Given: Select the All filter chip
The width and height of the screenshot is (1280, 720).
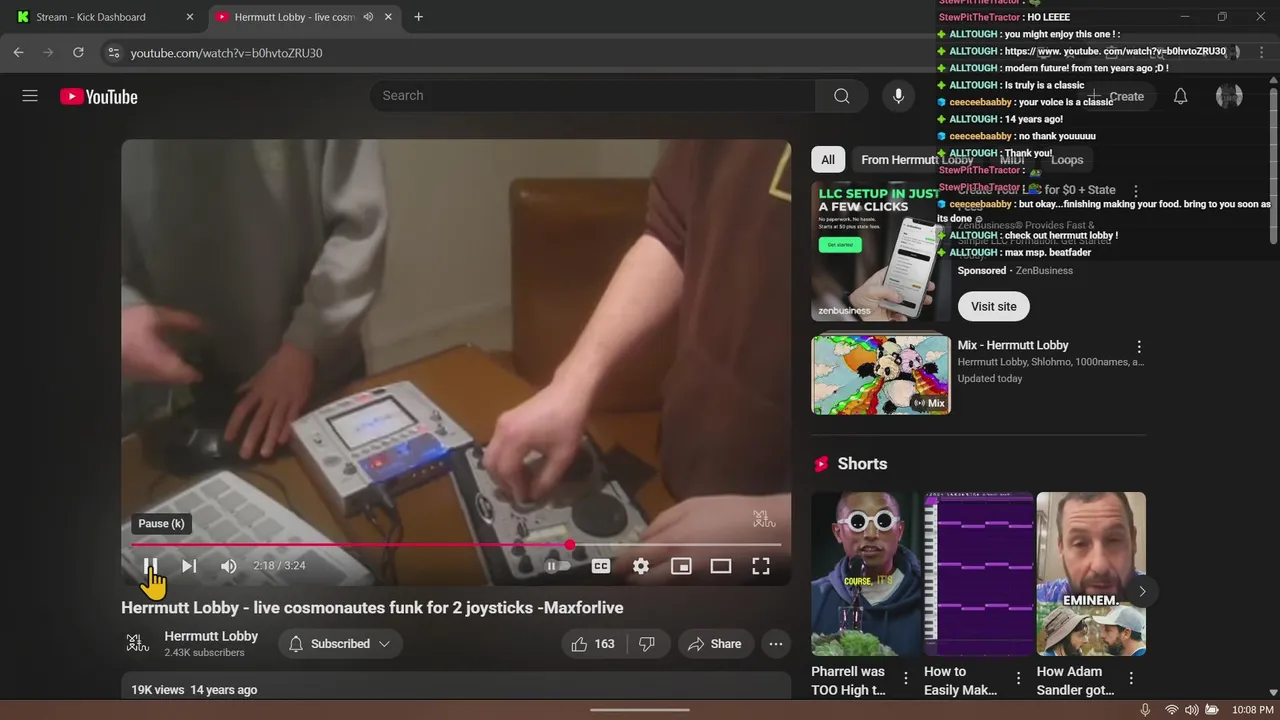Looking at the screenshot, I should click(828, 160).
